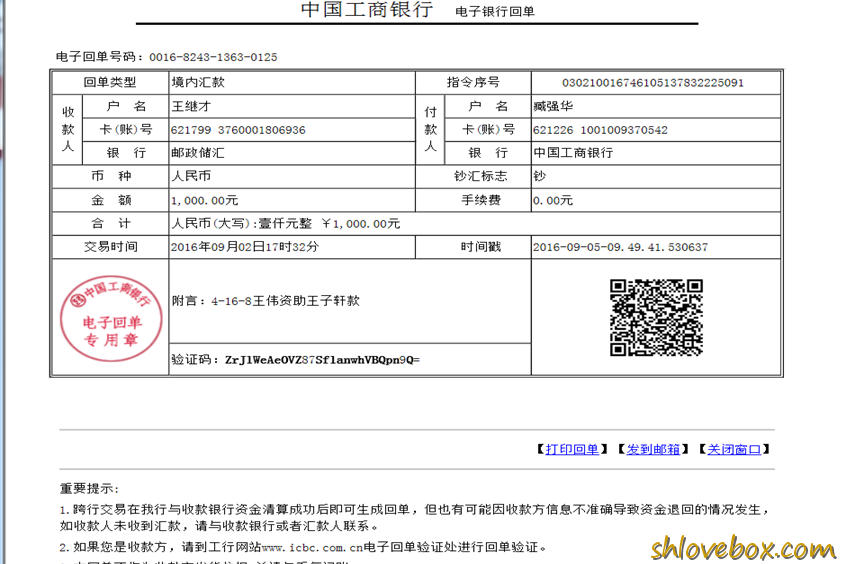Click the receipt type value 境内汇款

tap(198, 82)
